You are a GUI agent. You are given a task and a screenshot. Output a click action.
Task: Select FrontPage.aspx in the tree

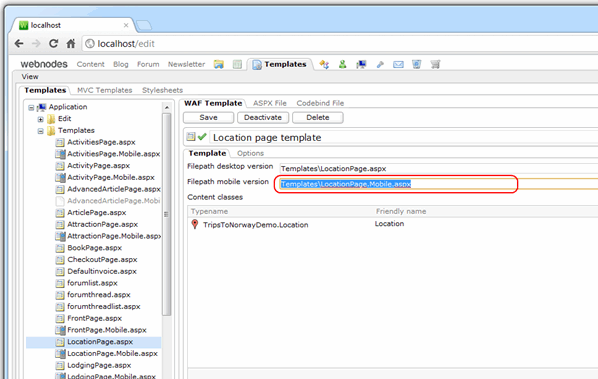coord(95,319)
